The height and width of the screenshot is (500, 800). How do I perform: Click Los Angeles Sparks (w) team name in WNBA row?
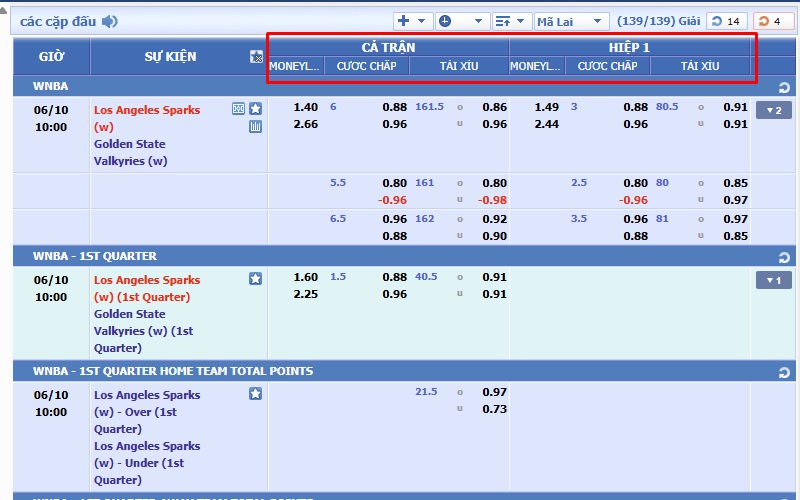pyautogui.click(x=146, y=118)
